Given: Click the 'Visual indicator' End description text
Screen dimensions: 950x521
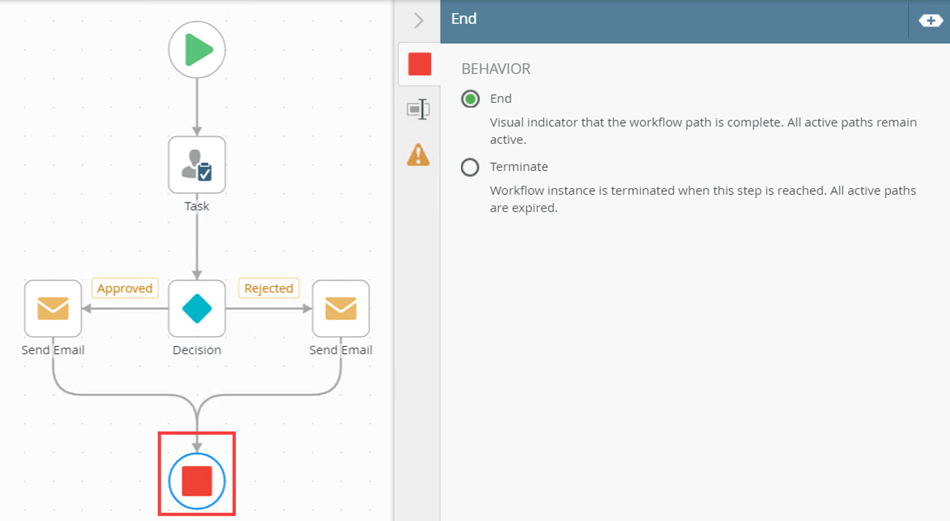Looking at the screenshot, I should pos(703,131).
